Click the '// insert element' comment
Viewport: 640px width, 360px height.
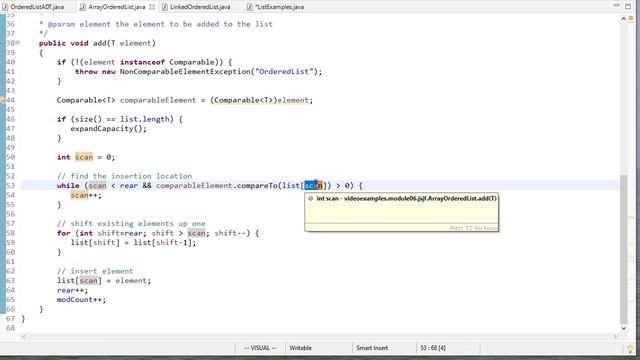(95, 271)
